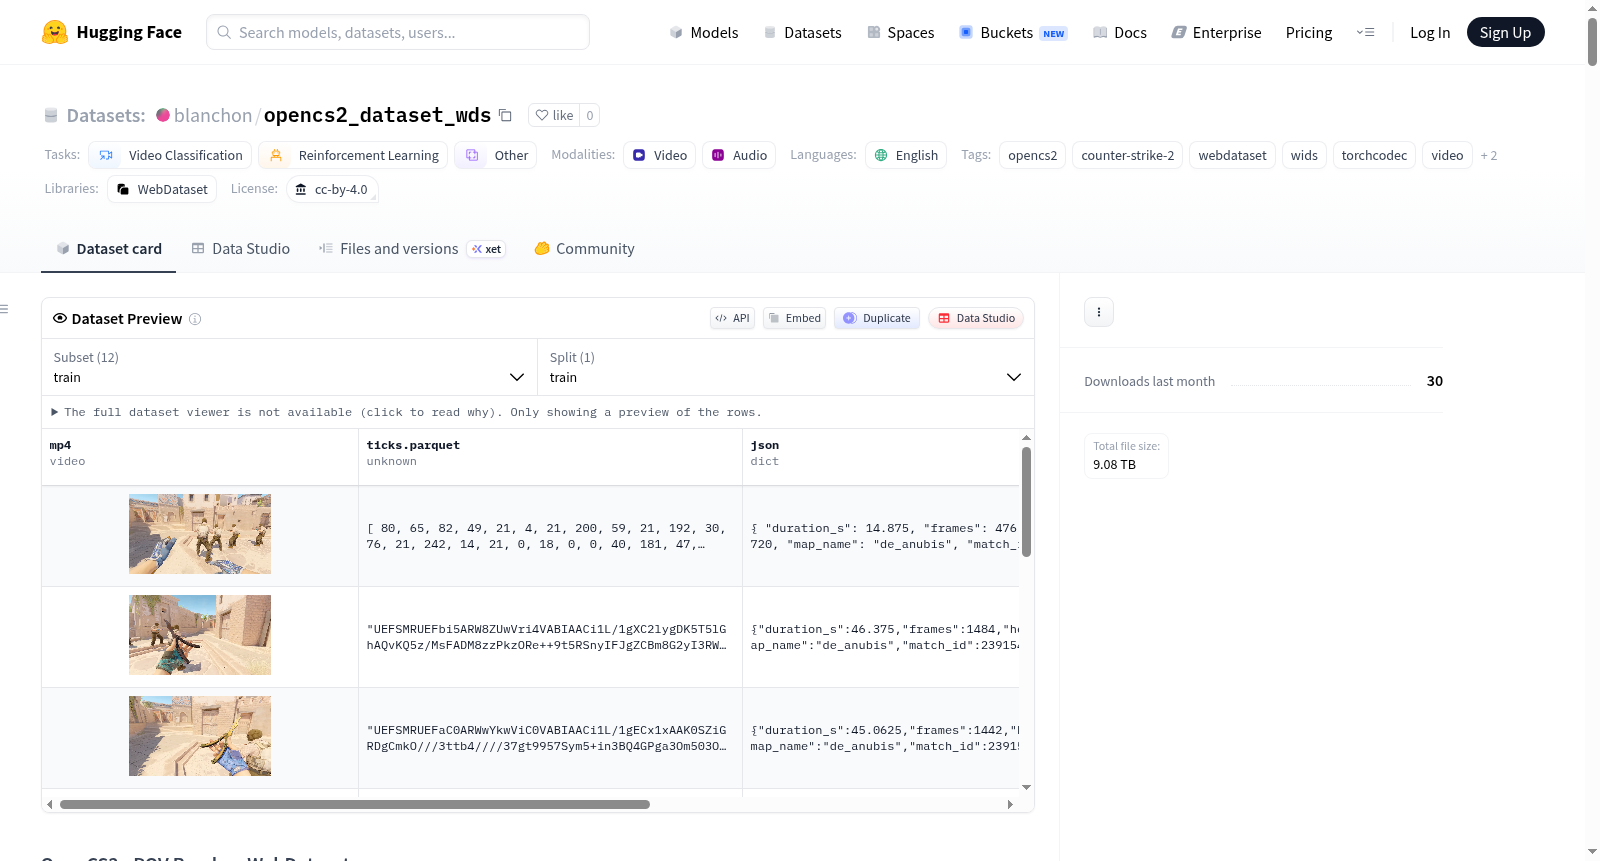The image size is (1600, 861).
Task: Click the blanchon user avatar icon
Action: tap(163, 115)
